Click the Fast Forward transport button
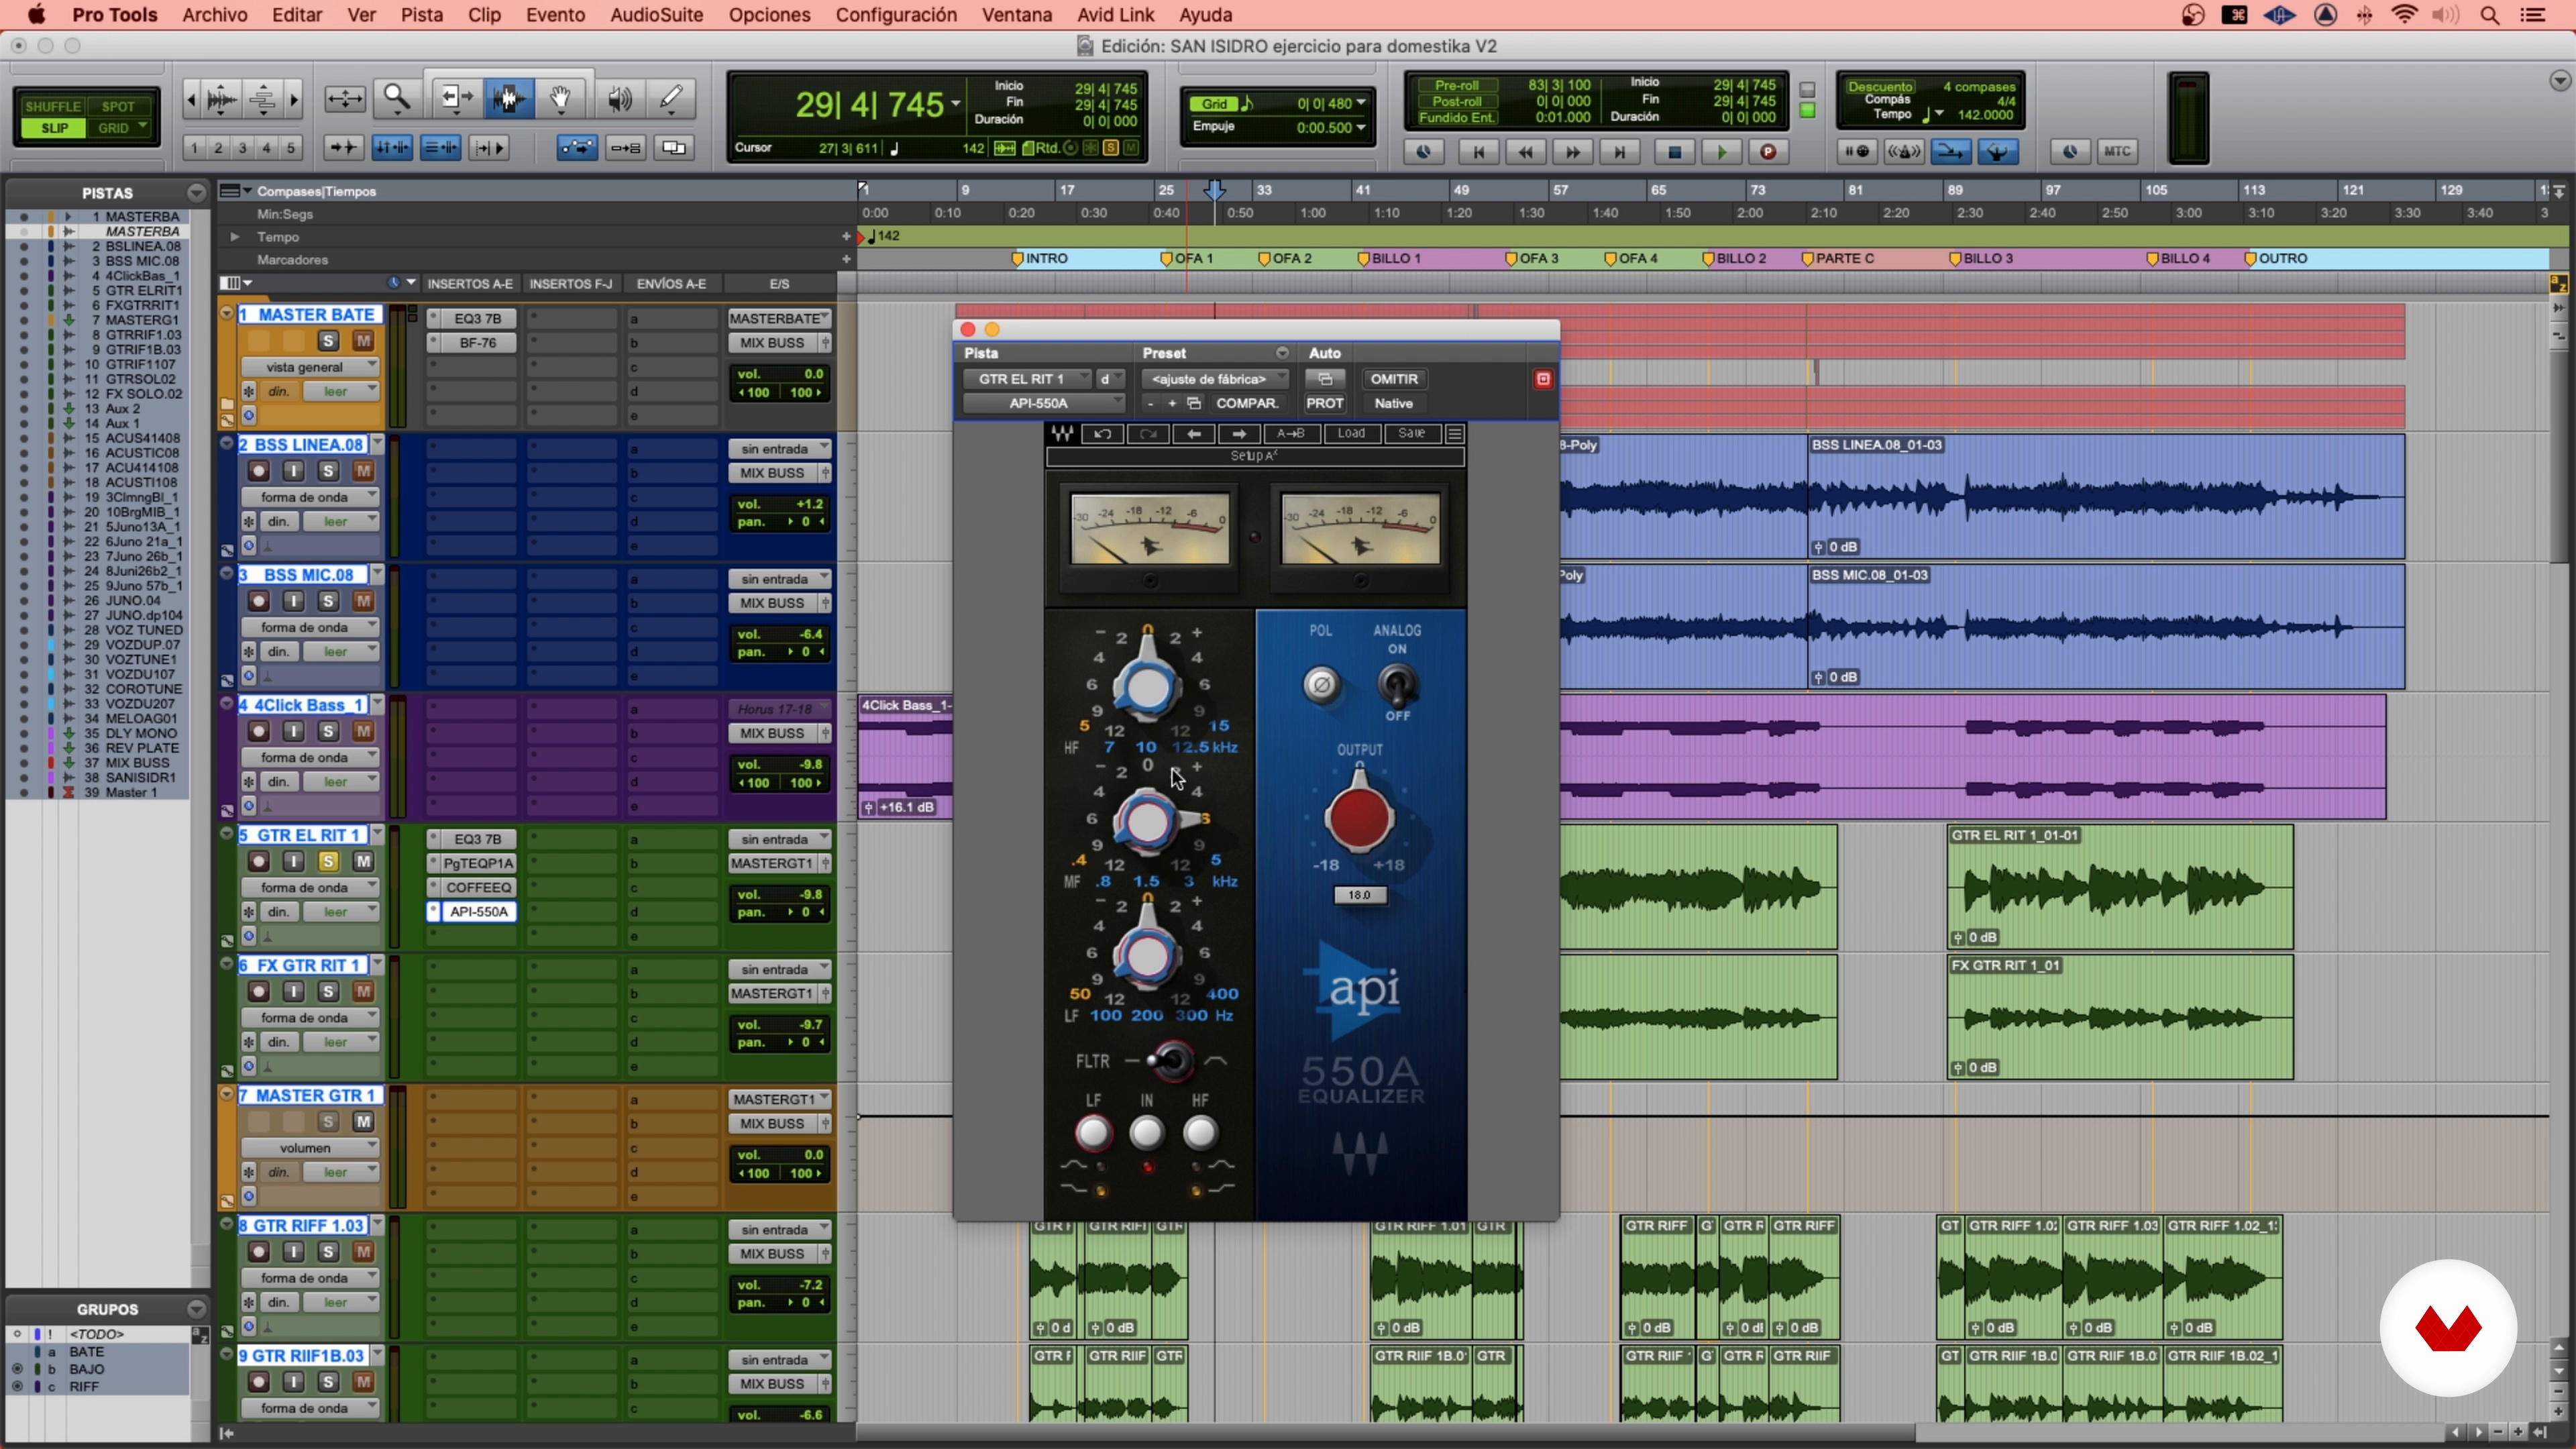 coord(1572,152)
